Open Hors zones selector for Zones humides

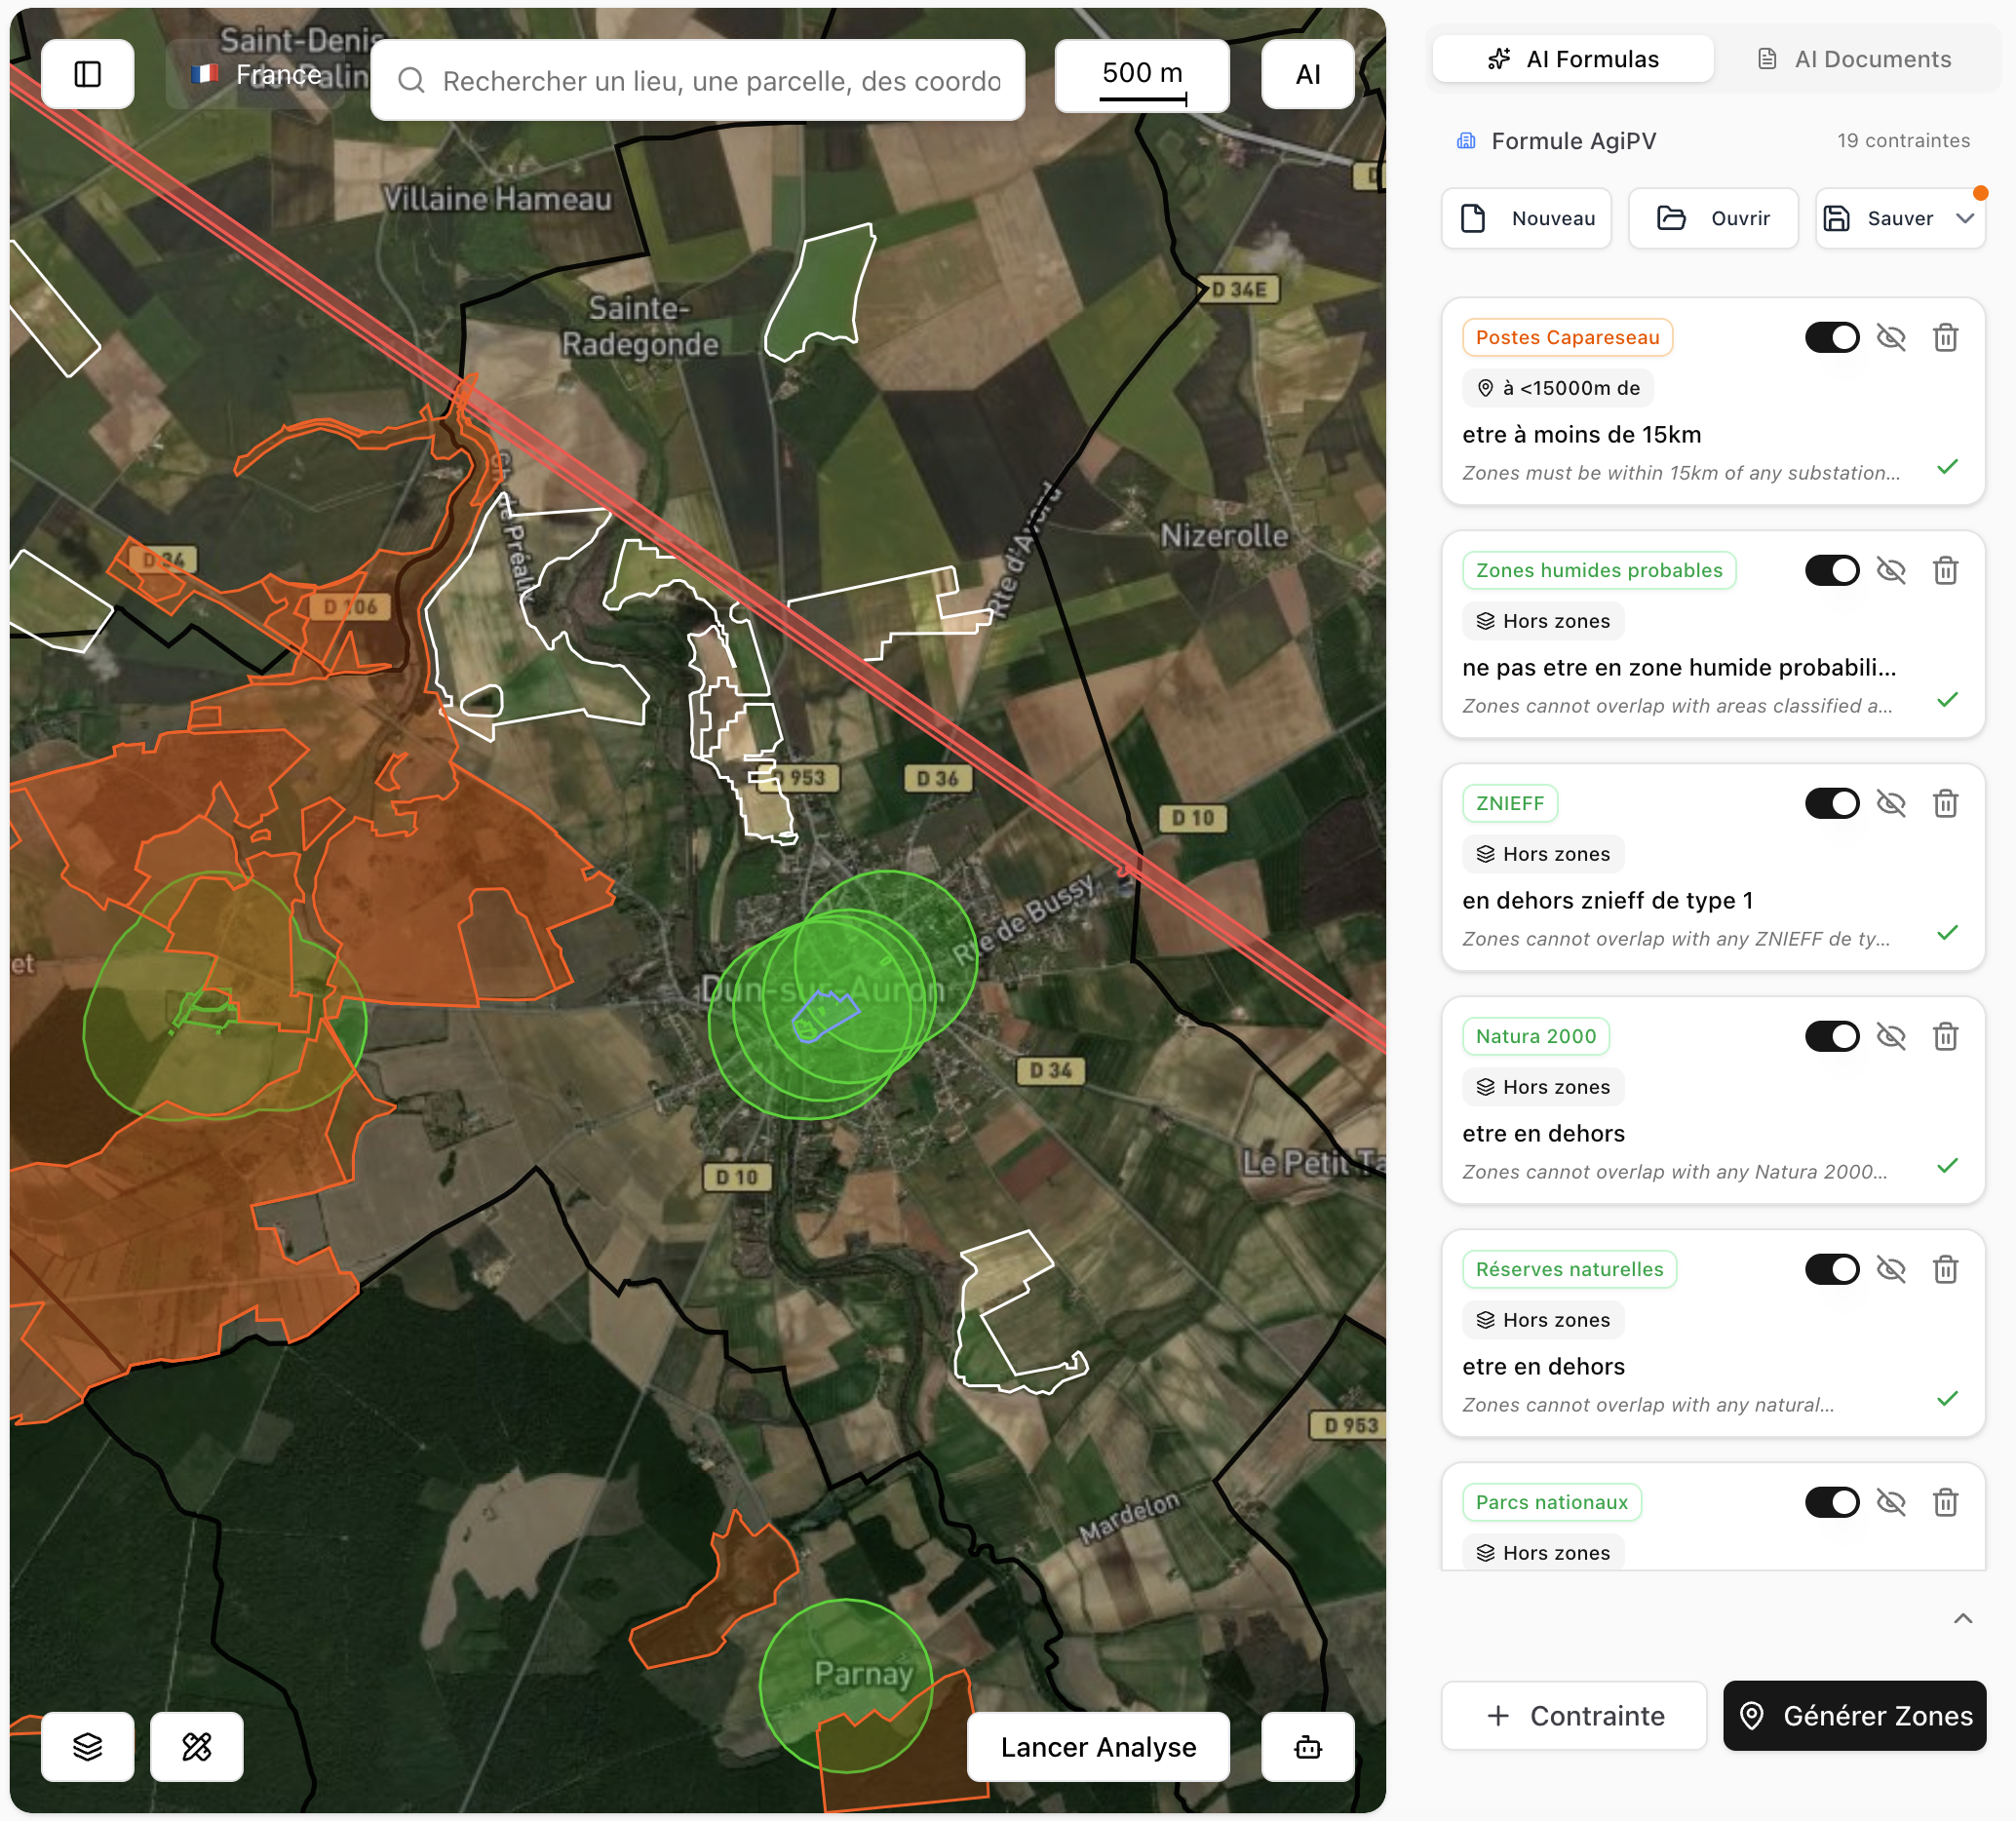[x=1543, y=622]
